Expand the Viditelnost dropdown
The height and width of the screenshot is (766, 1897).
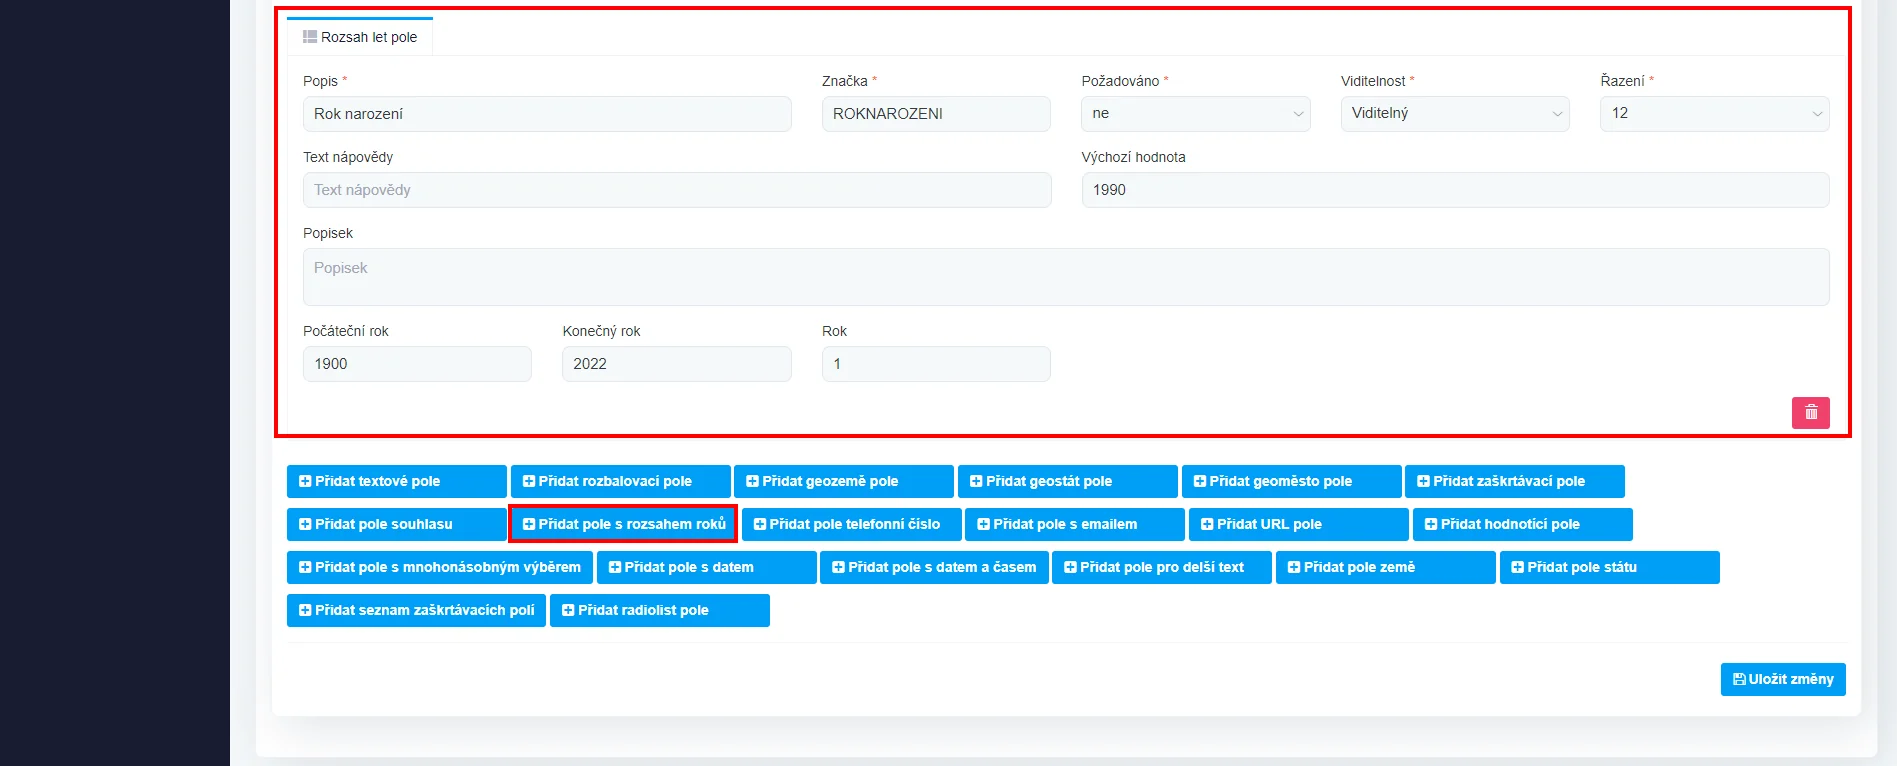[x=1454, y=114]
